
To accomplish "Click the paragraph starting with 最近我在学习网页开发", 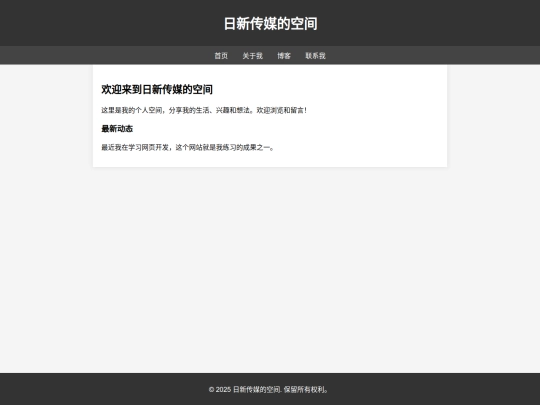I will [x=188, y=147].
